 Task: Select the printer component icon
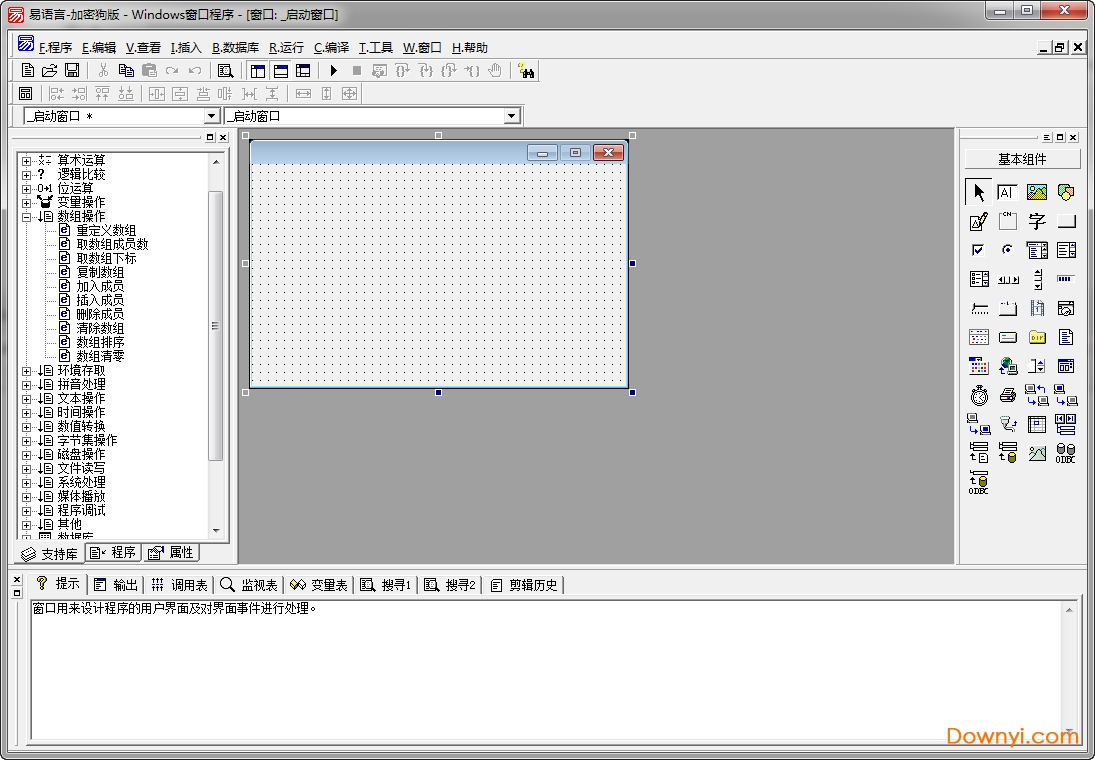pyautogui.click(x=1007, y=394)
